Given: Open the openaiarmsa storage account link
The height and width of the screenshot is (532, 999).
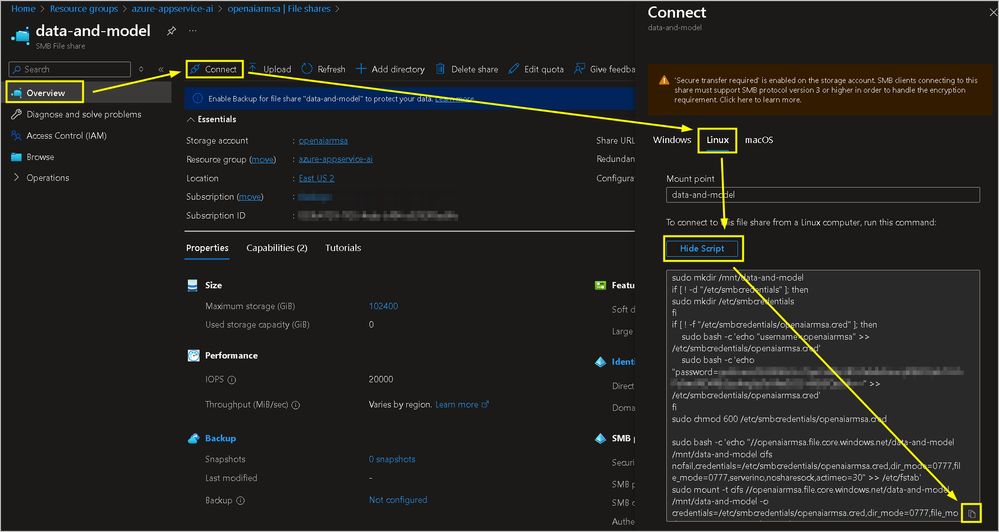Looking at the screenshot, I should click(323, 141).
